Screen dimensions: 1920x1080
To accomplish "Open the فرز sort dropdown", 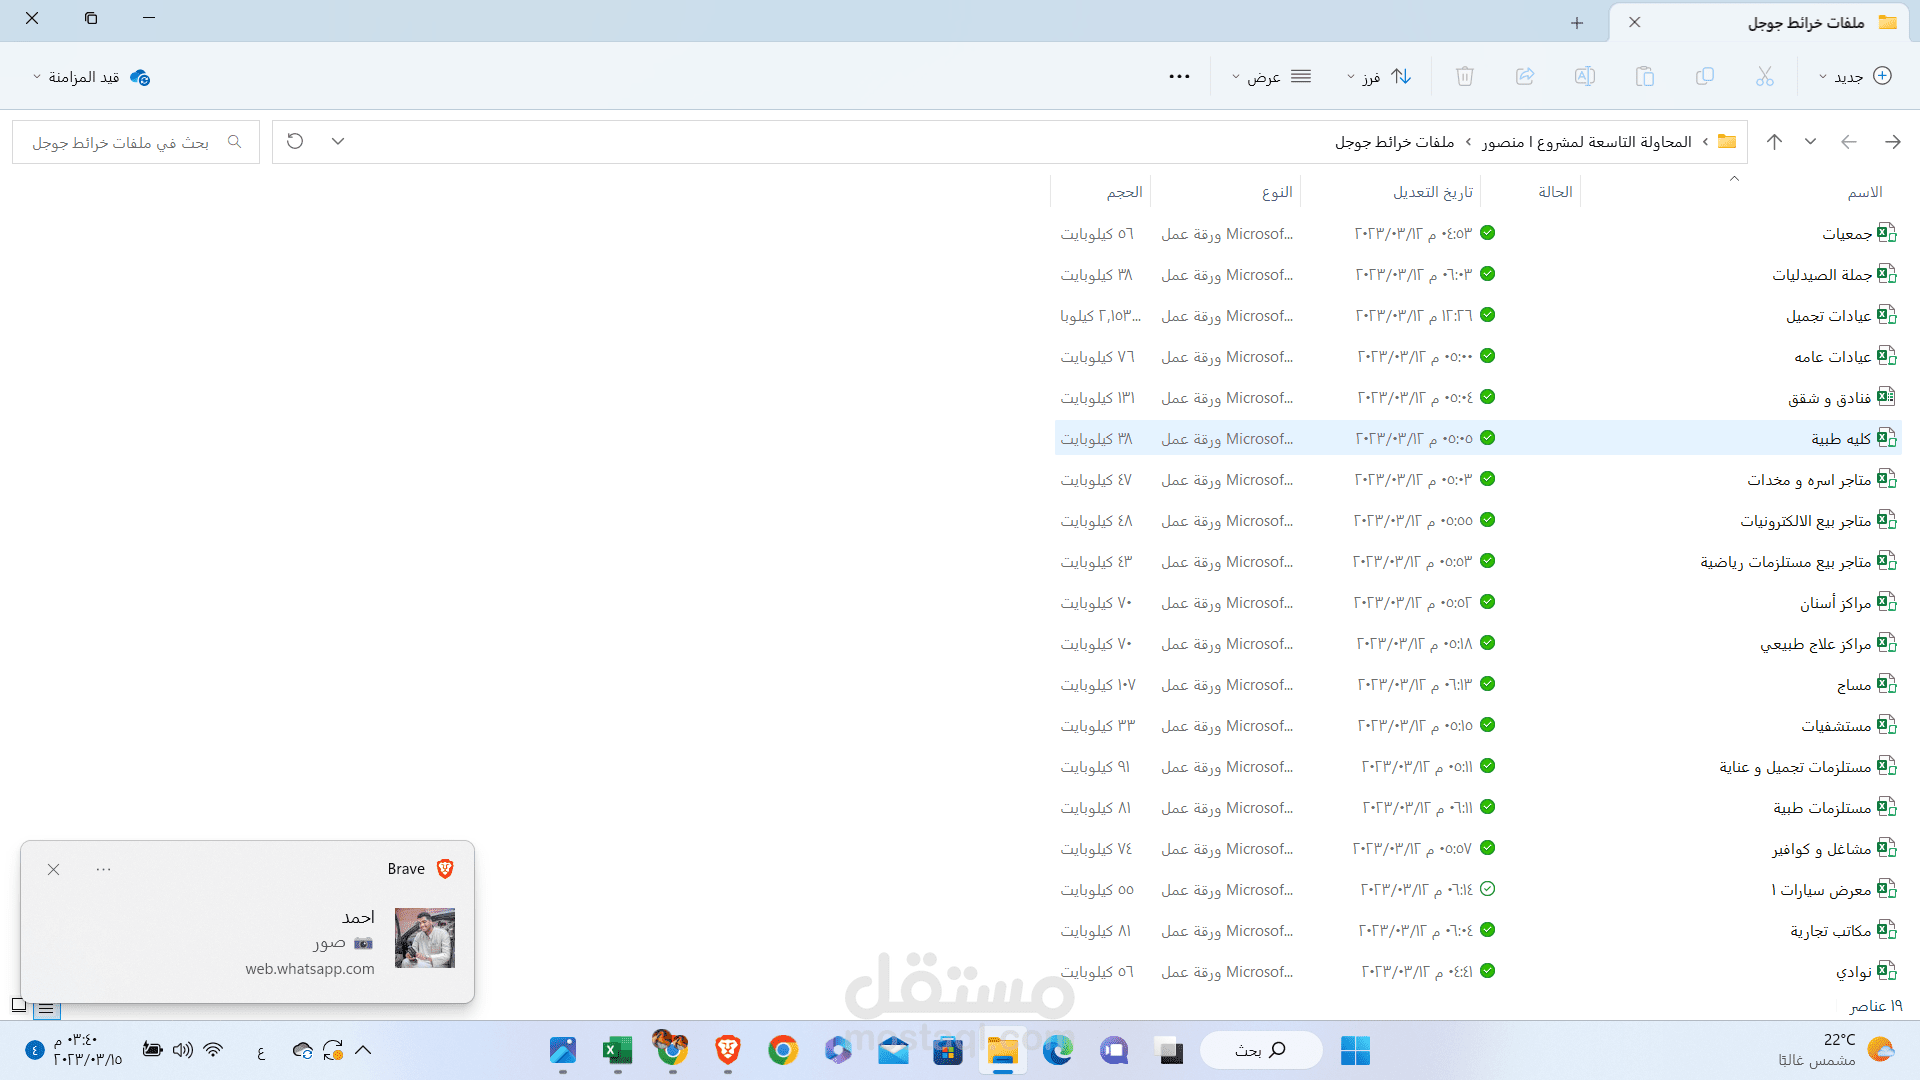I will click(x=1379, y=77).
